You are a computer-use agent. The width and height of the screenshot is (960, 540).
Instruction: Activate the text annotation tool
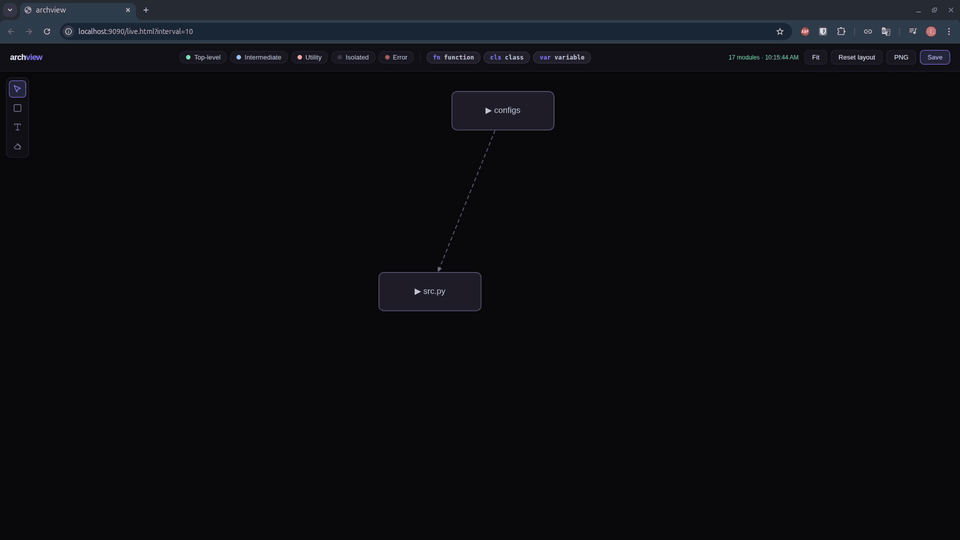pyautogui.click(x=17, y=127)
